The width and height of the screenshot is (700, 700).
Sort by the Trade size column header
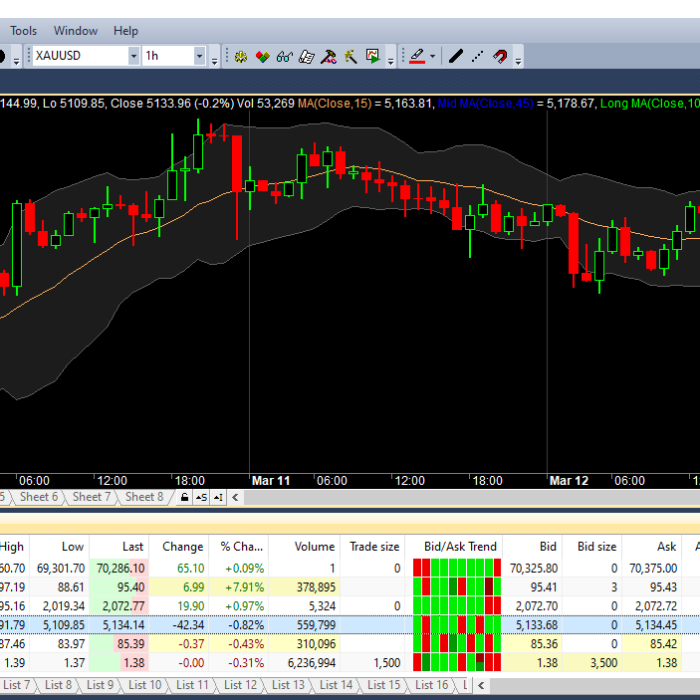pos(373,546)
